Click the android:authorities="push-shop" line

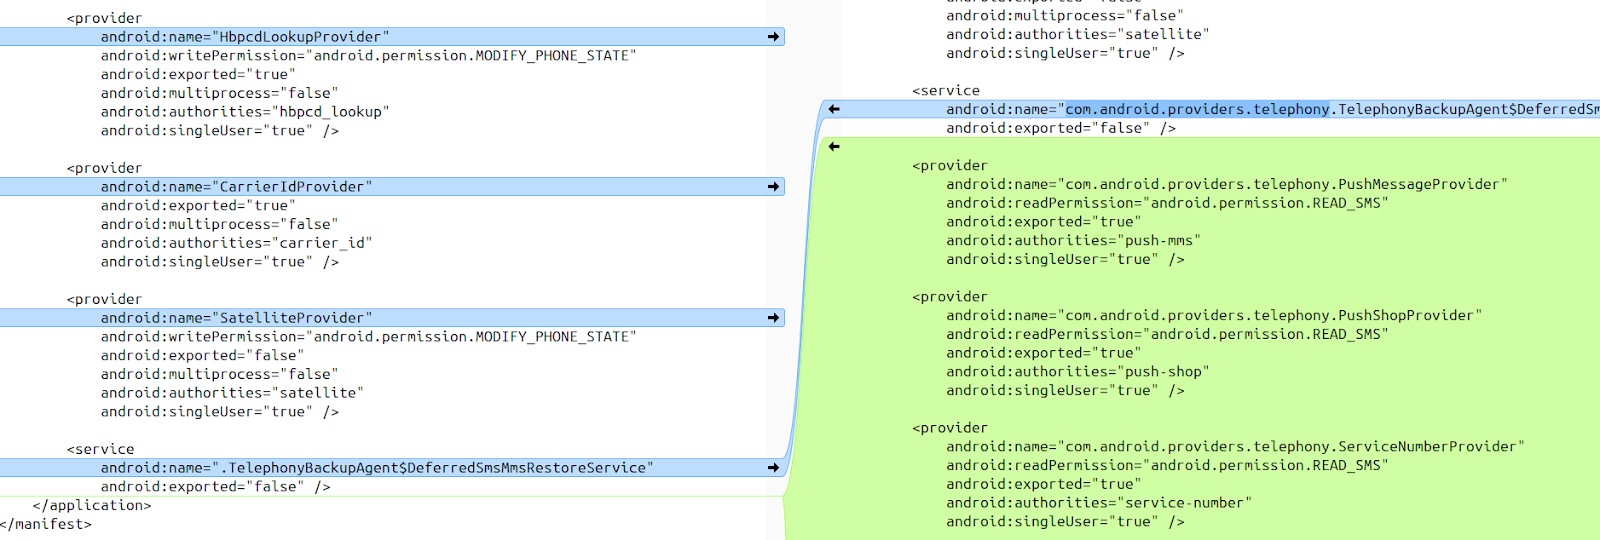(x=1077, y=372)
